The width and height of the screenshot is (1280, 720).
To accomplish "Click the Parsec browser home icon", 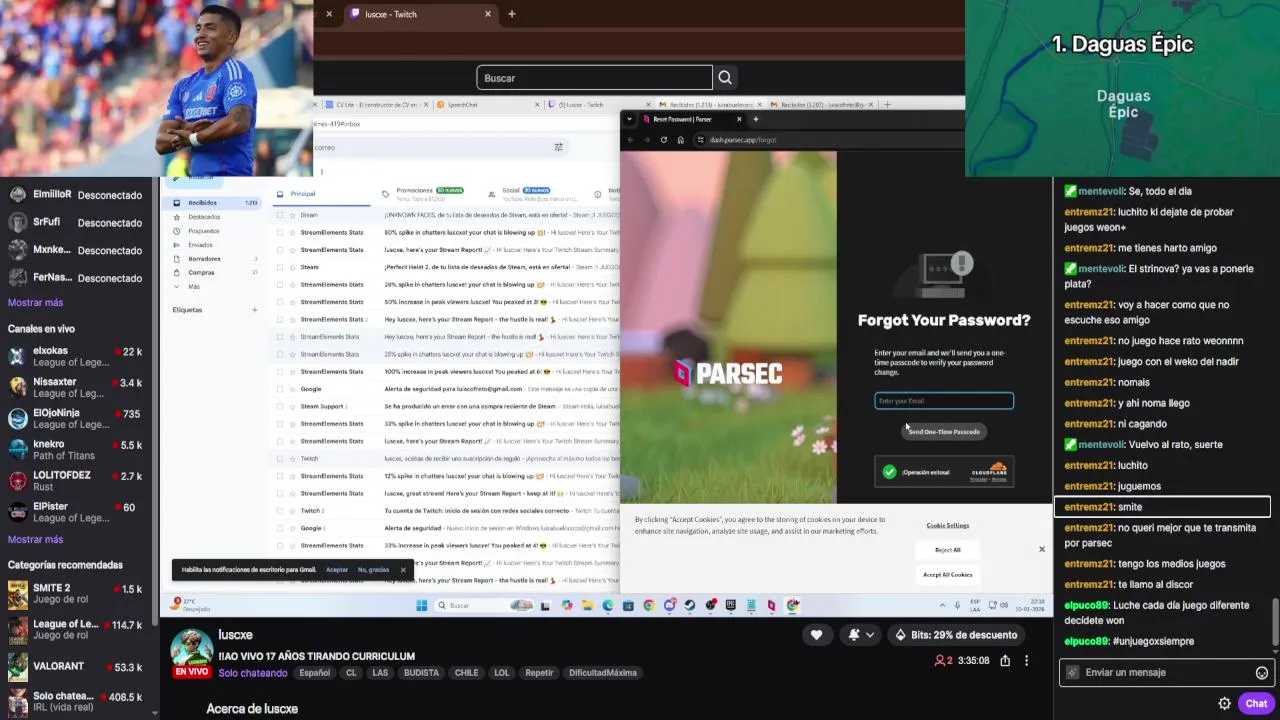I will [x=681, y=140].
